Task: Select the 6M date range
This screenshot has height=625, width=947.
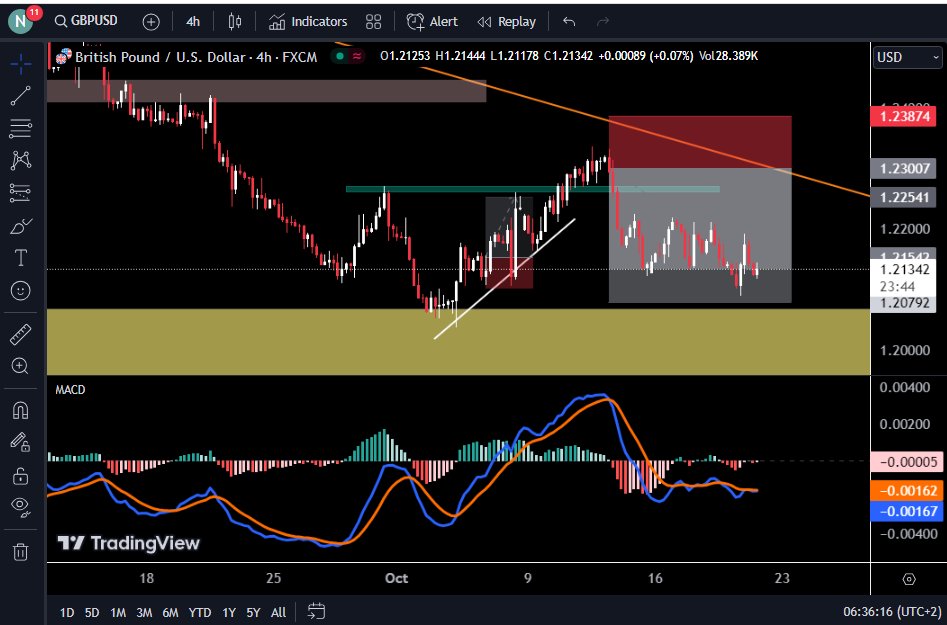Action: coord(170,612)
